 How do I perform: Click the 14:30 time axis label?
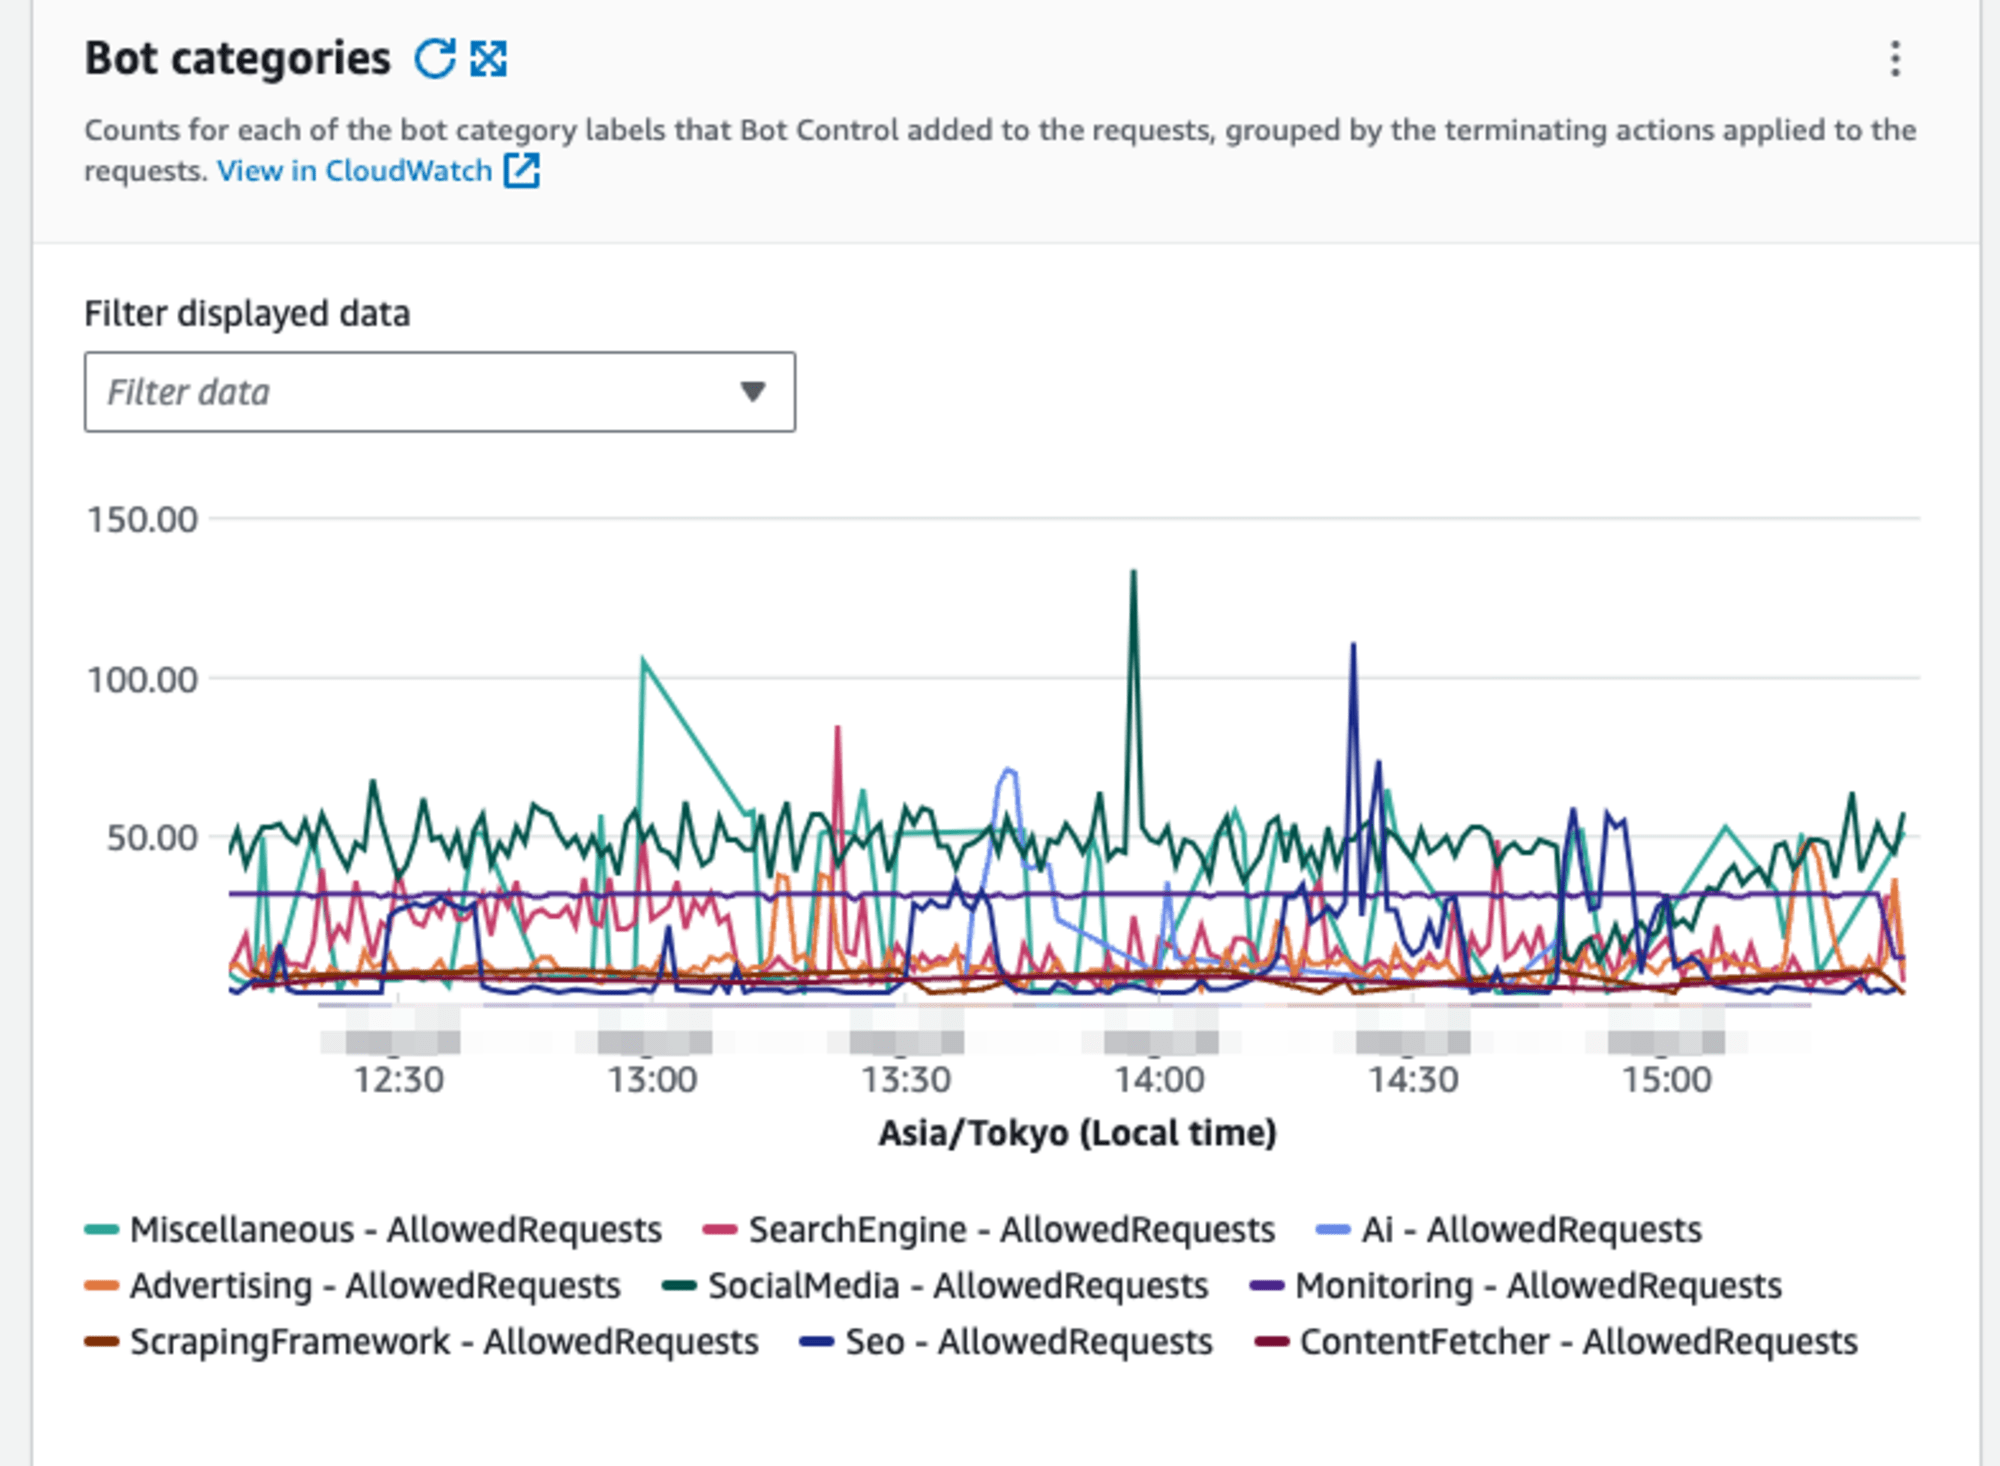tap(1413, 1080)
